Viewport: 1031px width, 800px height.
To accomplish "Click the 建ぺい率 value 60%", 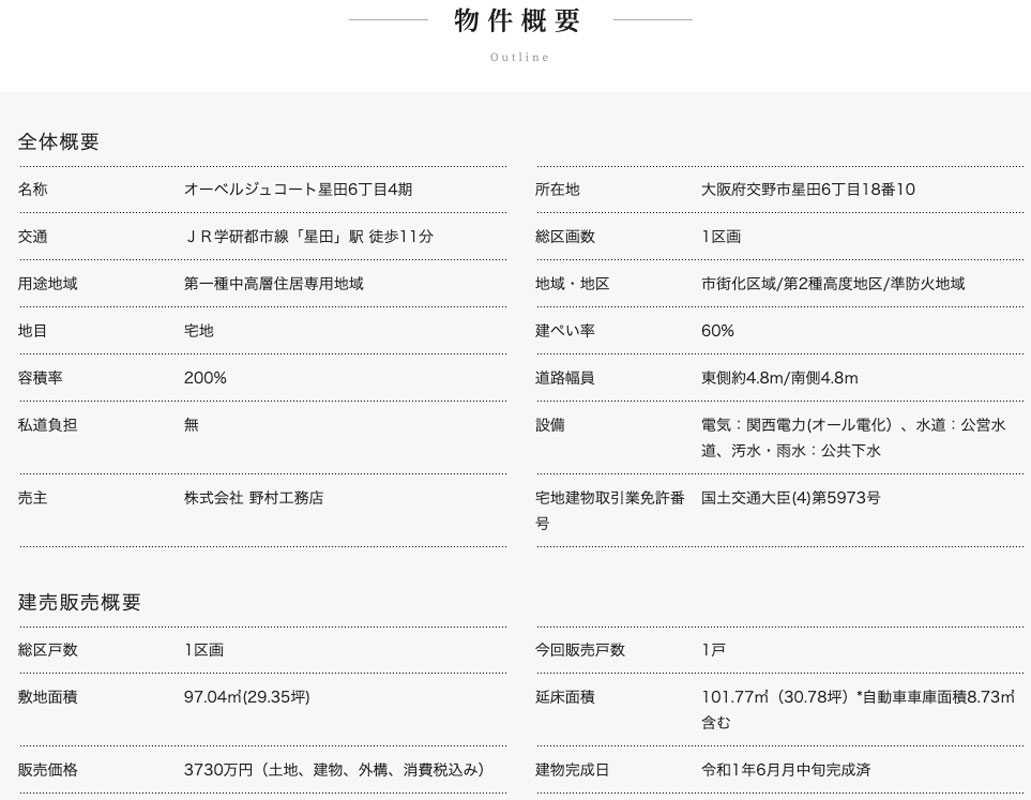I will click(x=717, y=330).
